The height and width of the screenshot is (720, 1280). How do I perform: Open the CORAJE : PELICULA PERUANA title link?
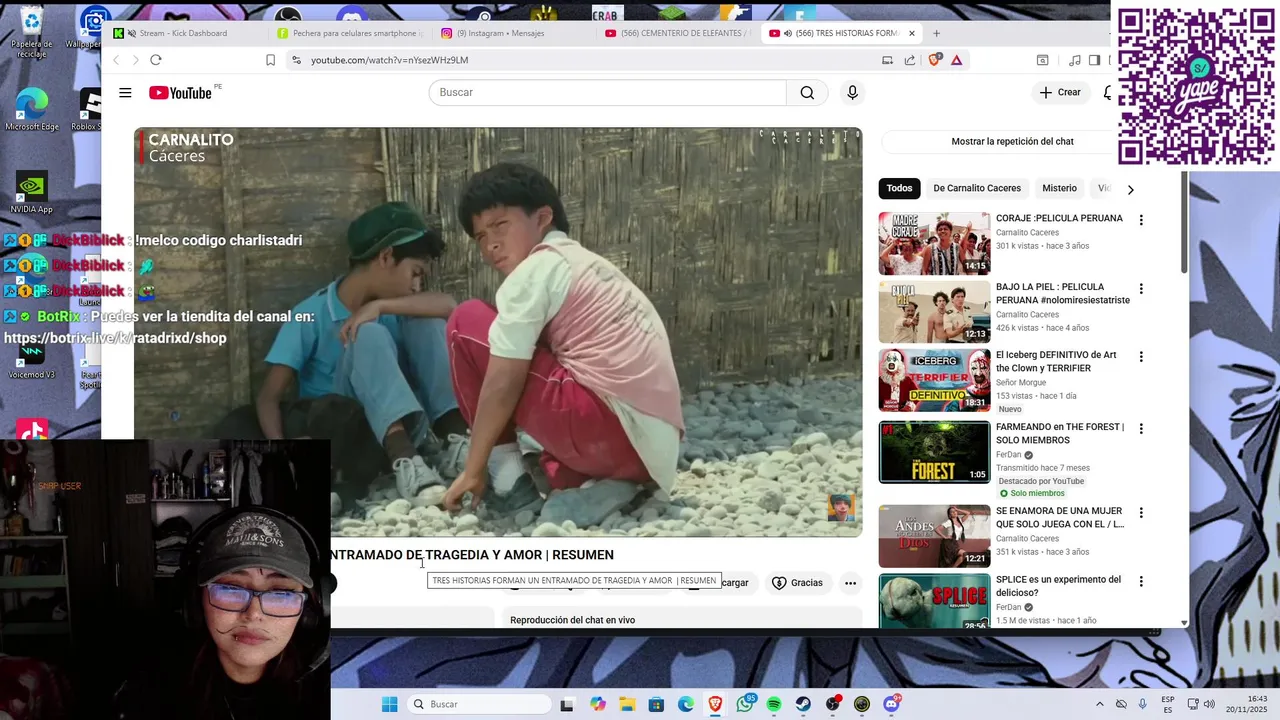click(1059, 218)
